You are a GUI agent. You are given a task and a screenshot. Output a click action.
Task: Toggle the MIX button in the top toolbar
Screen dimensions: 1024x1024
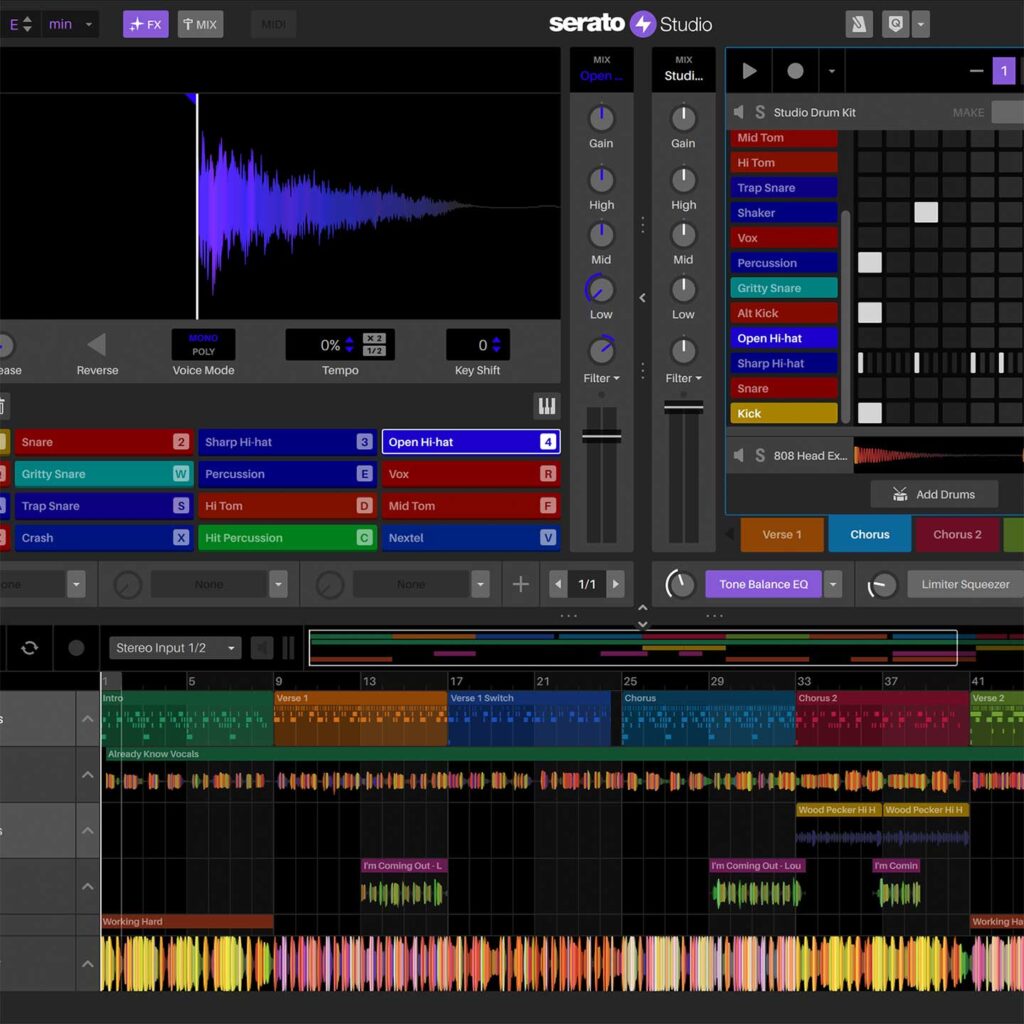tap(200, 23)
